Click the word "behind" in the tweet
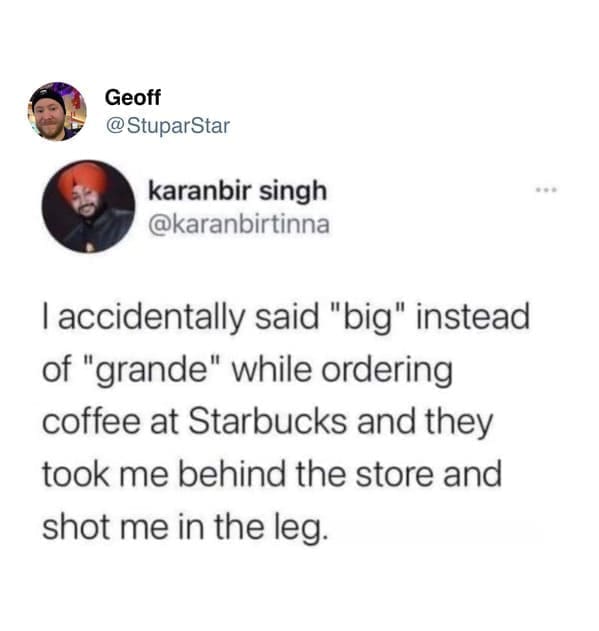This screenshot has width=599, height=631. pyautogui.click(x=231, y=474)
